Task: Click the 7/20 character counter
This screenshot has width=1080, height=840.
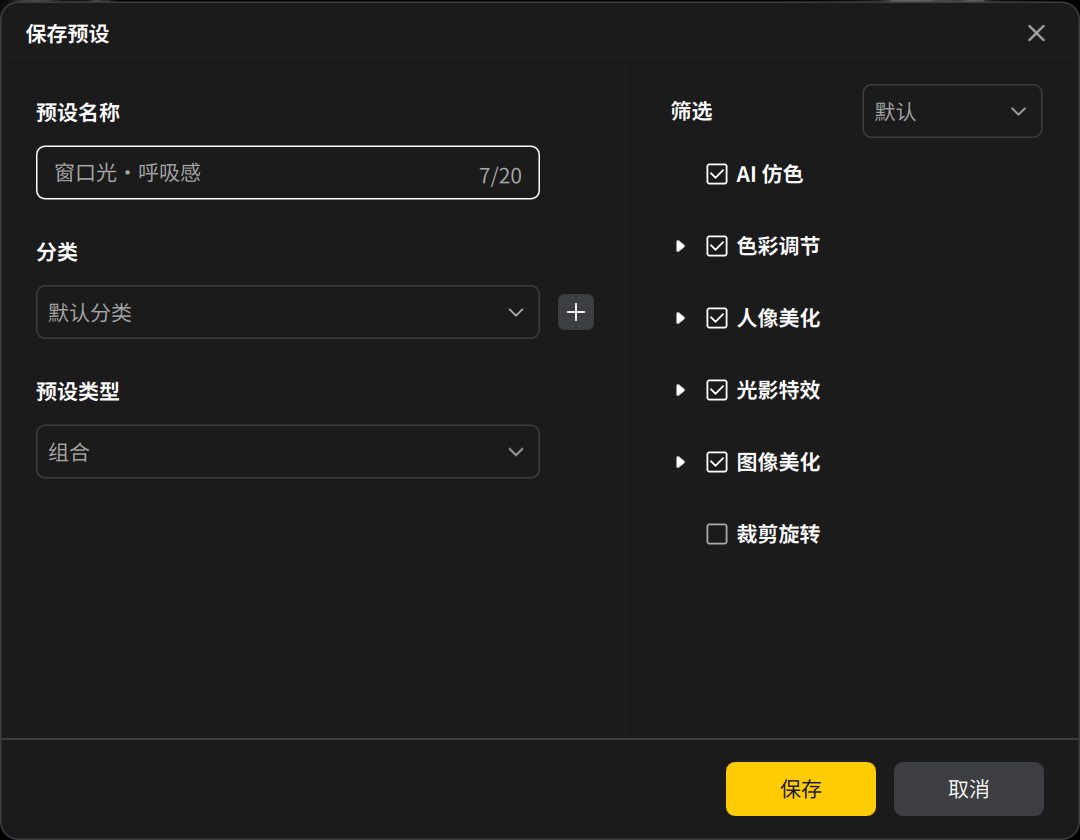Action: click(500, 176)
